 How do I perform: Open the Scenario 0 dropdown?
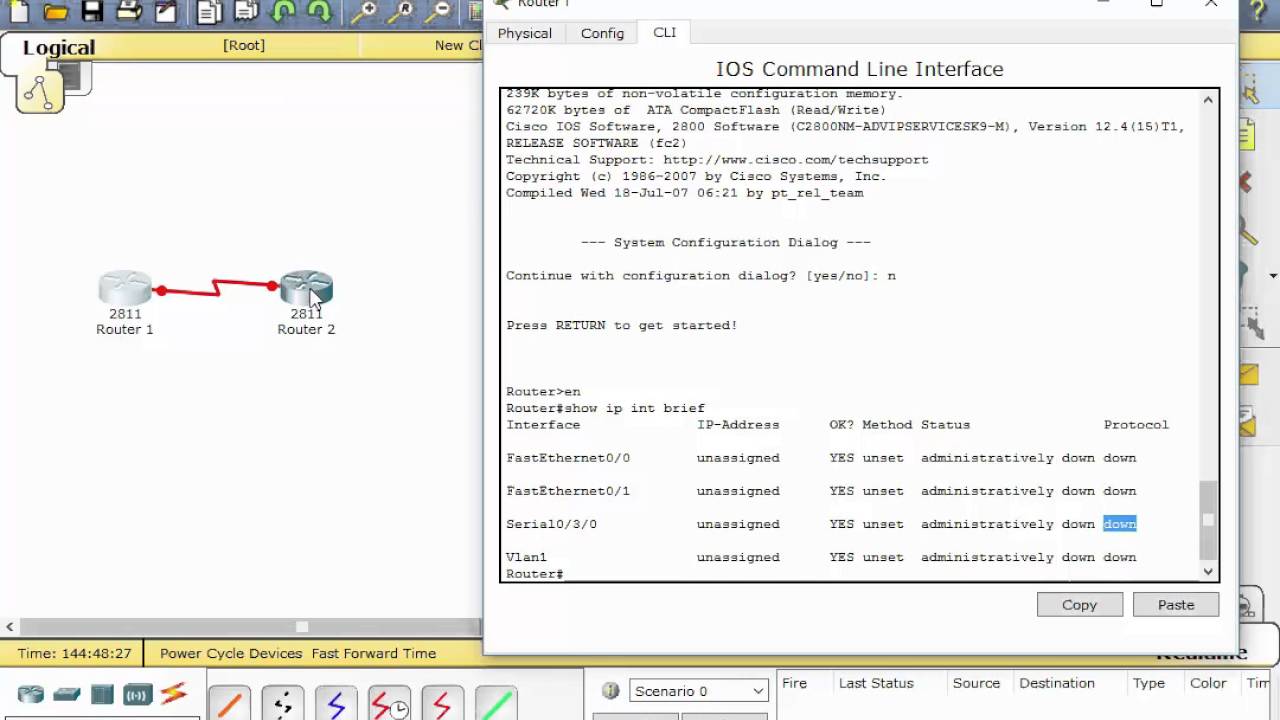click(x=698, y=691)
